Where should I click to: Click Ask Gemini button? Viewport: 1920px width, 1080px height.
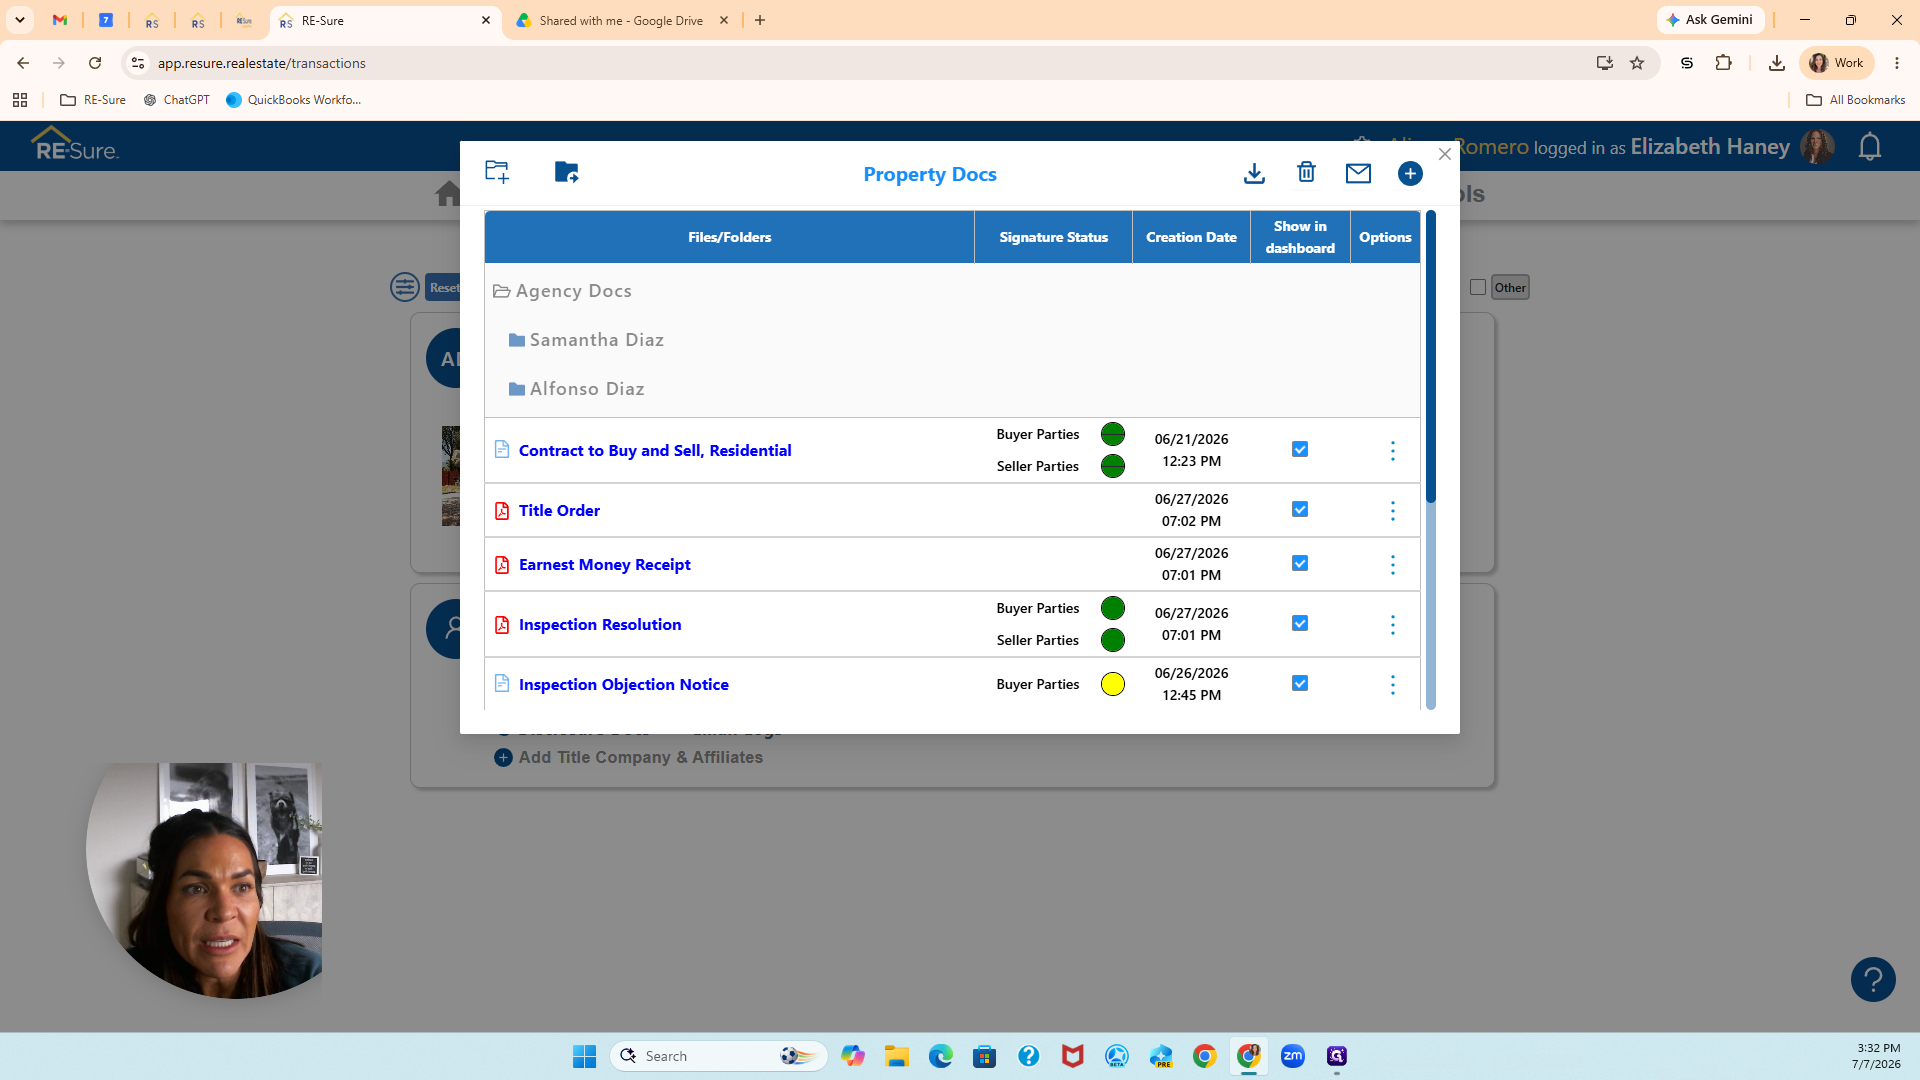(1710, 20)
